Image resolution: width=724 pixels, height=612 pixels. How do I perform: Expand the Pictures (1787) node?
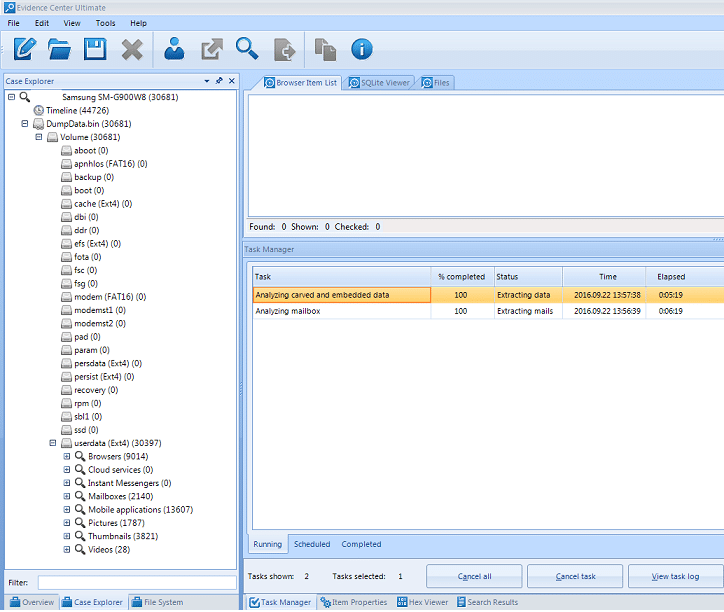67,523
